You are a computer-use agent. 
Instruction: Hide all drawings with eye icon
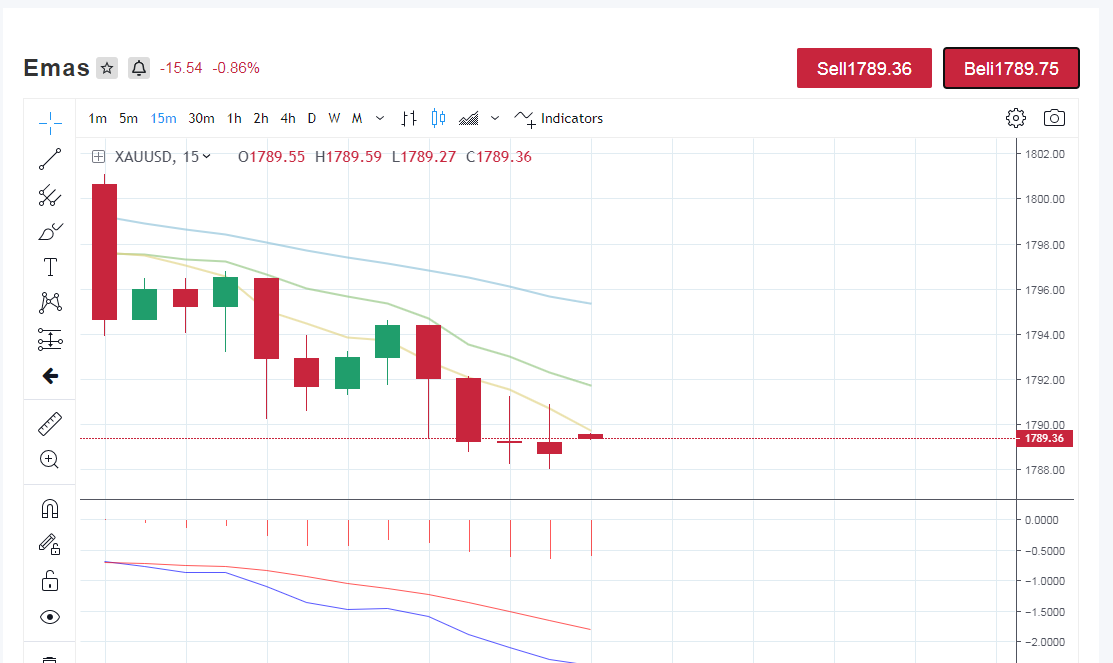click(50, 617)
